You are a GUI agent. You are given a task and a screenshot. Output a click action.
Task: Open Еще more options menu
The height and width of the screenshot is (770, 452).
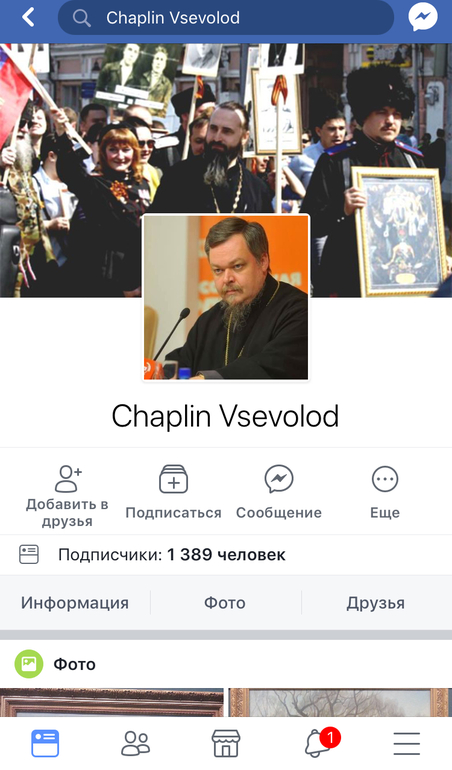385,479
